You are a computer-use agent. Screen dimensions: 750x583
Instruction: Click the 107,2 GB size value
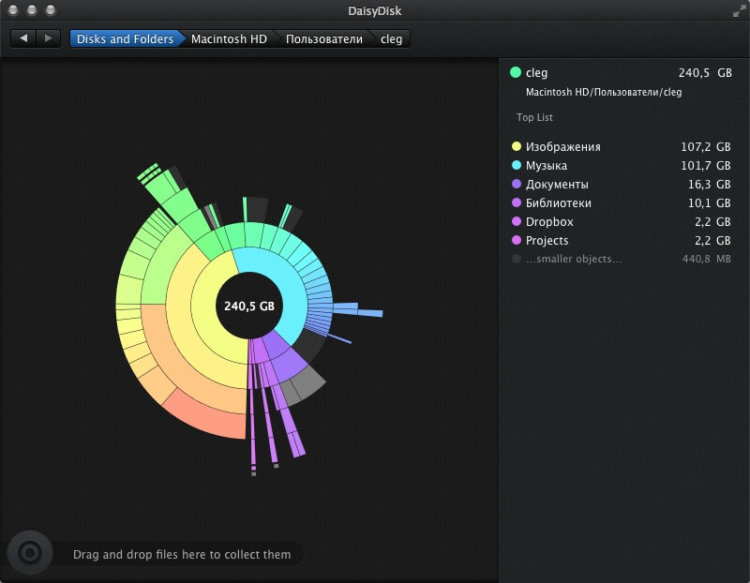coord(706,147)
